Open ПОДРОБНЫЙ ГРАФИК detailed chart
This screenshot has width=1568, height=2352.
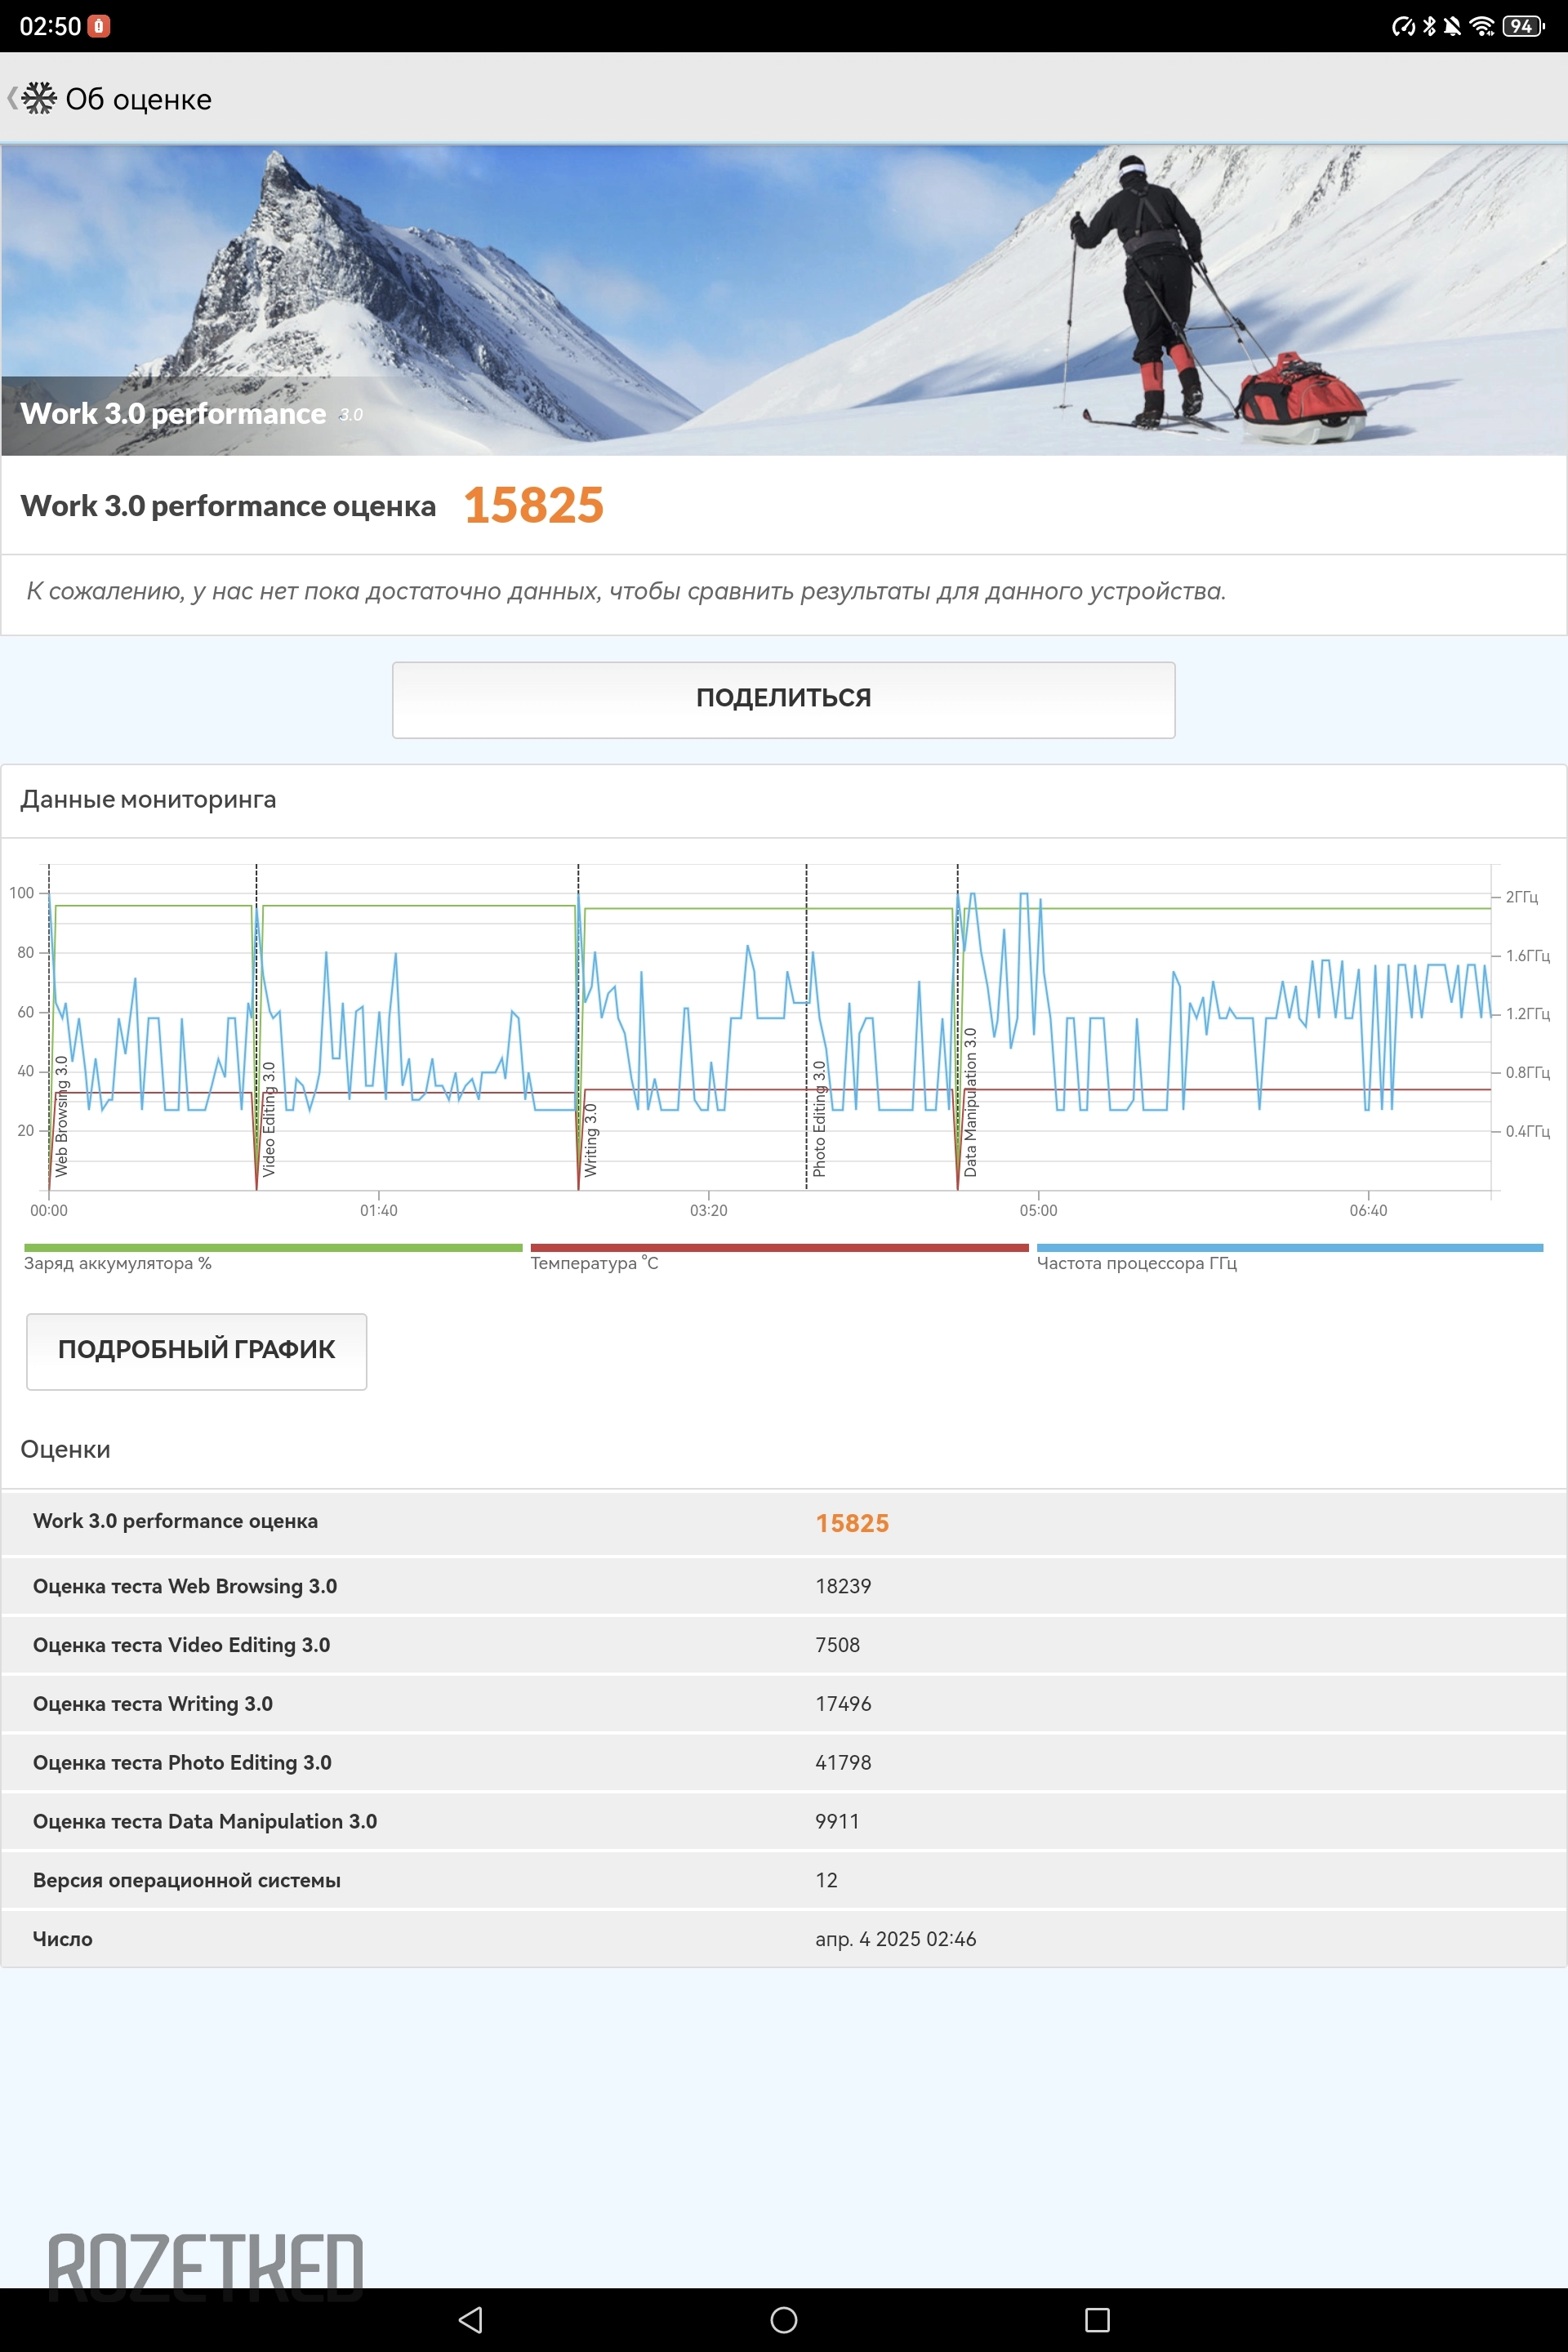tap(197, 1351)
